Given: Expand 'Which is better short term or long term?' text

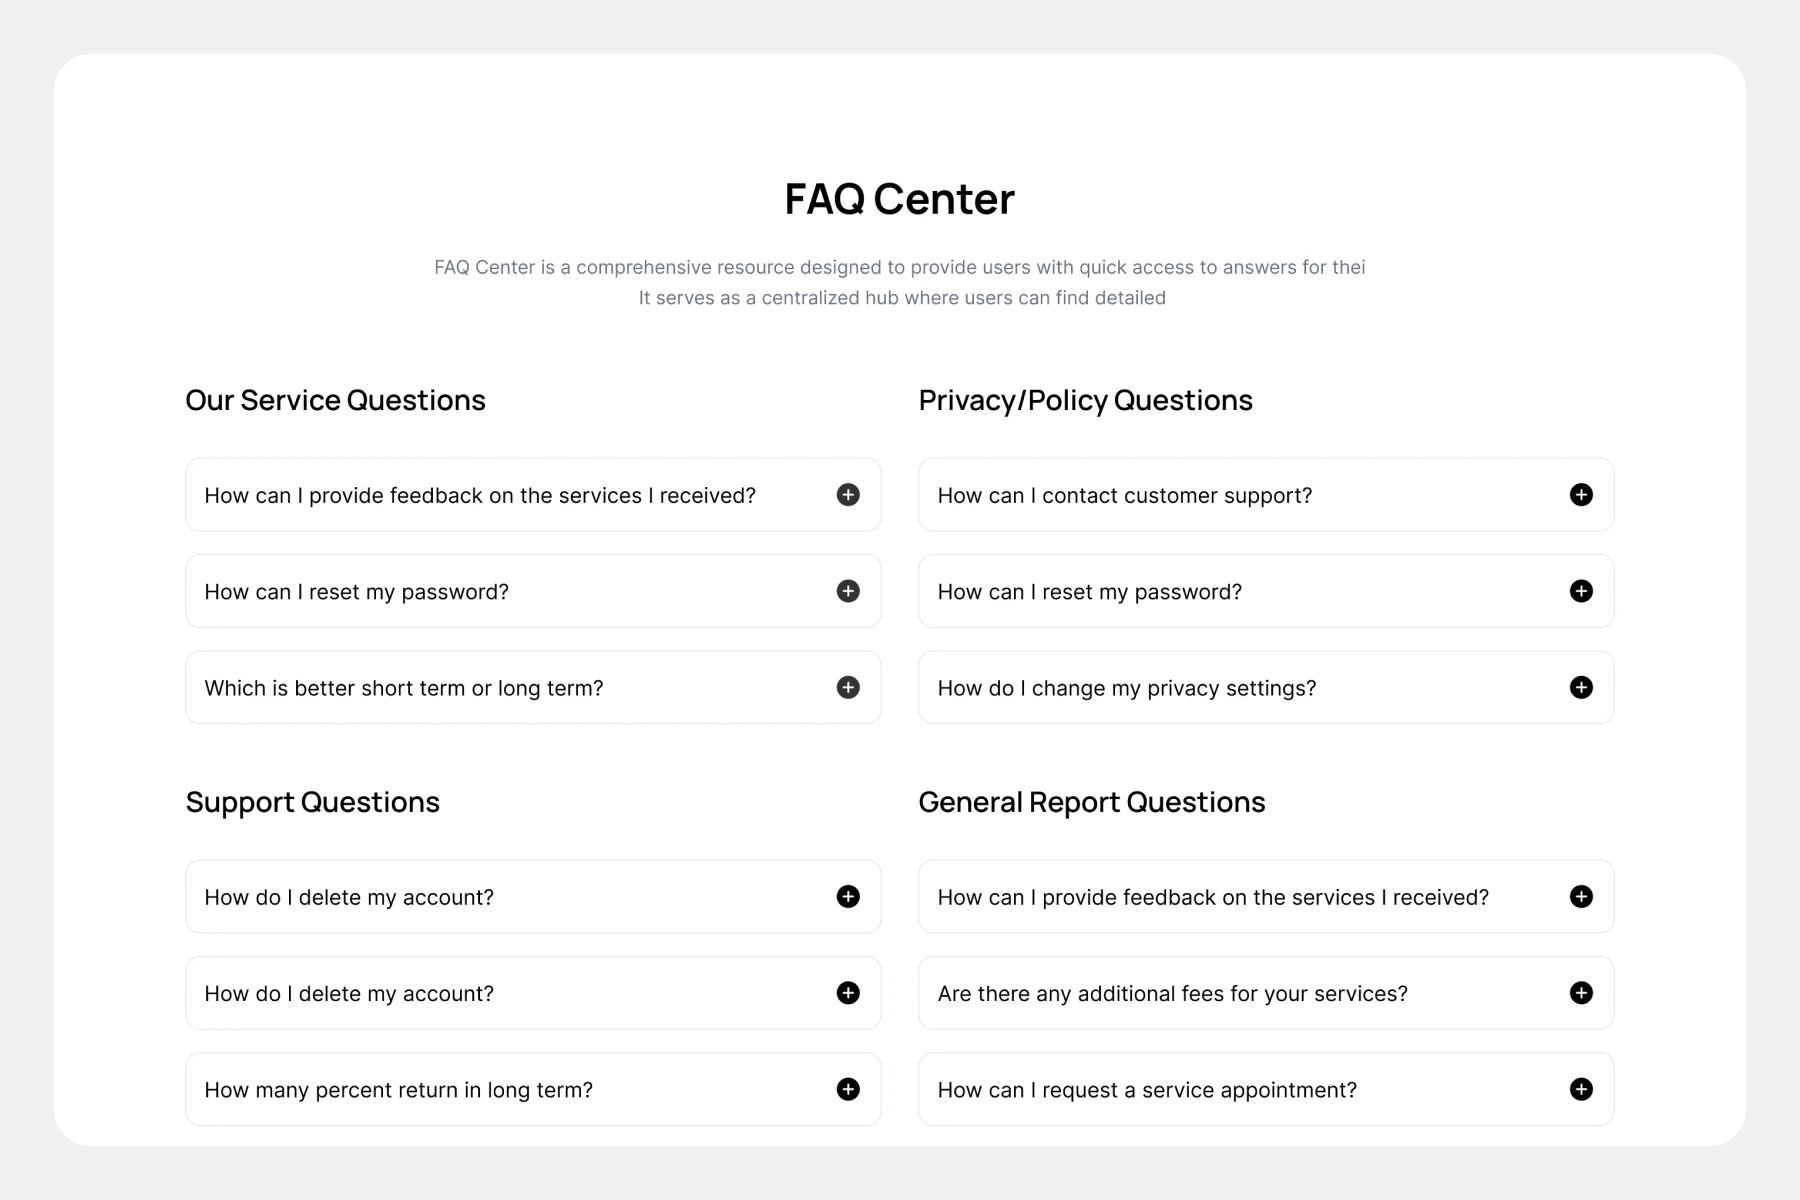Looking at the screenshot, I should coord(404,688).
